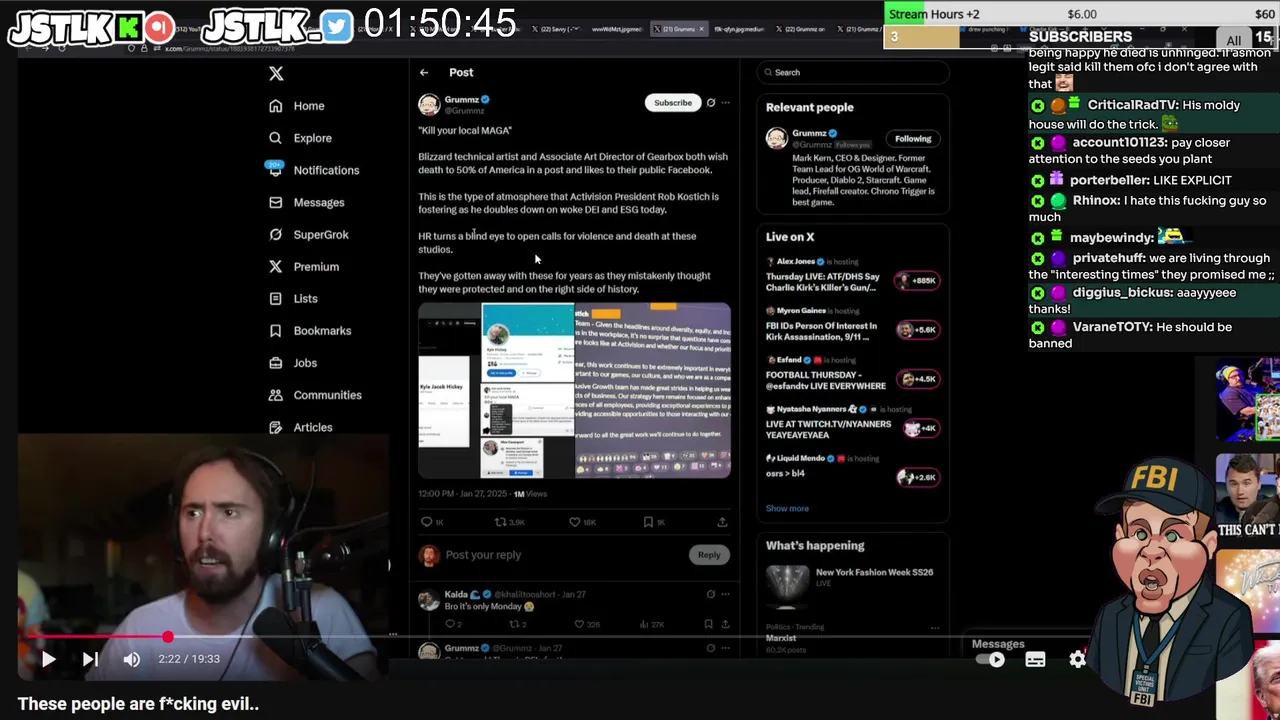Click the share icon on the main post
Image resolution: width=1280 pixels, height=720 pixels.
point(722,522)
